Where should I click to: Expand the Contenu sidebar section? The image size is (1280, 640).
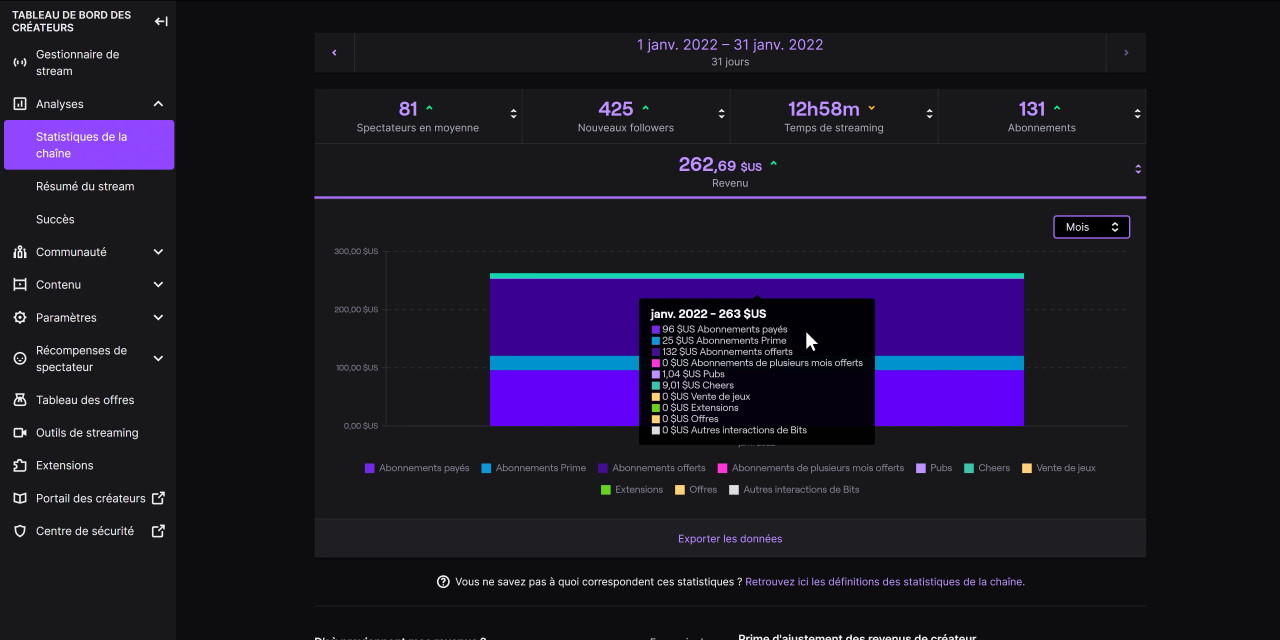pos(158,285)
